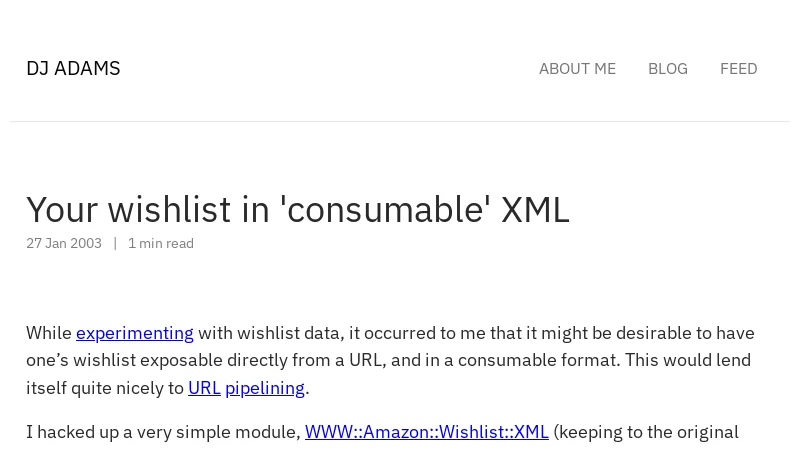Viewport: 800px width, 450px height.
Task: Follow the 'experimenting' hyperlink
Action: point(134,333)
